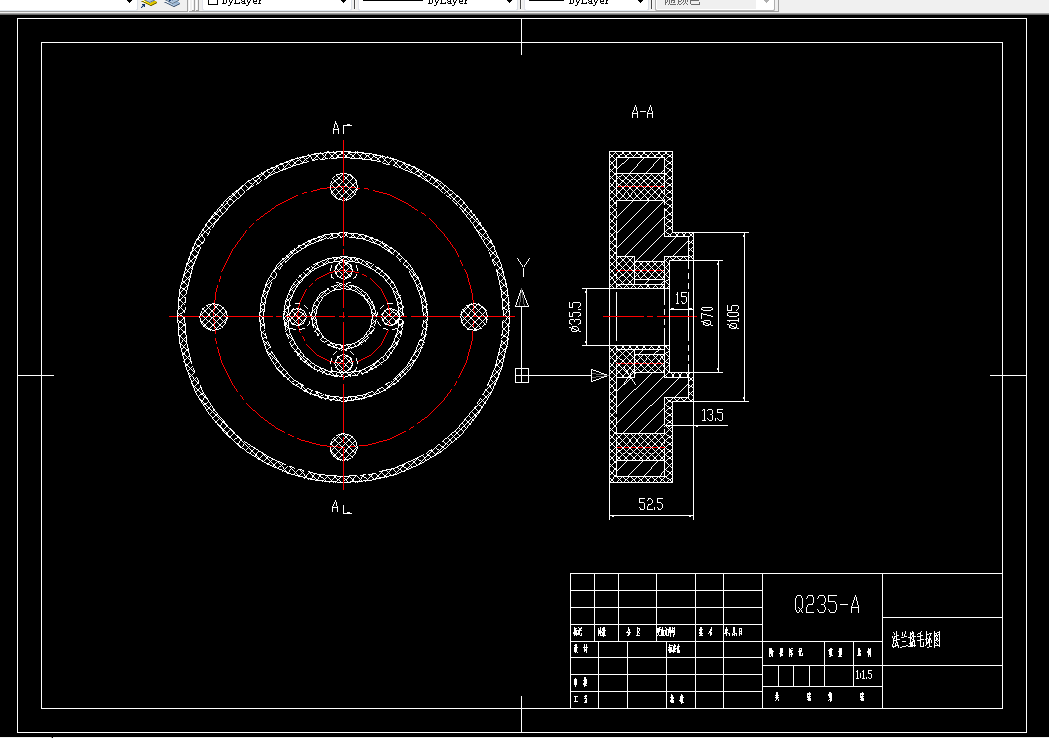Click the A-A section view label
The image size is (1049, 738).
[642, 112]
